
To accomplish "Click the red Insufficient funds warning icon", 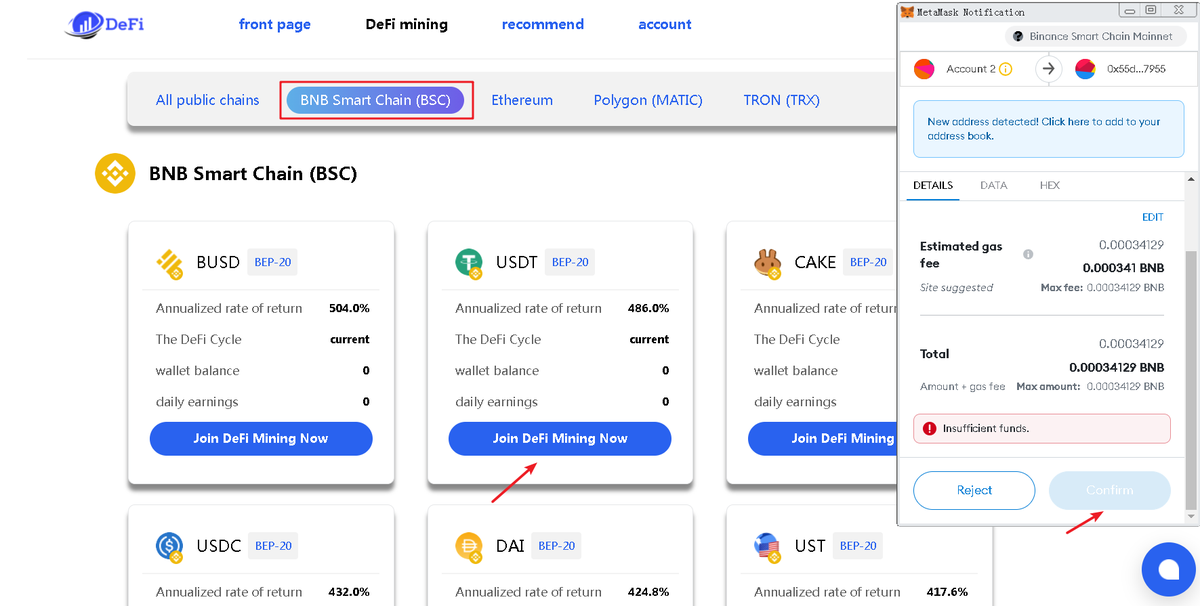I will click(x=928, y=428).
